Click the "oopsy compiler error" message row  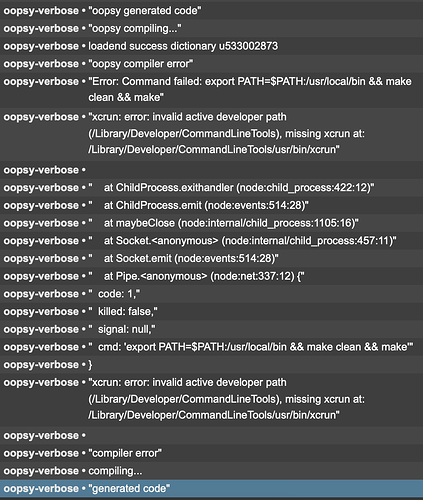[x=211, y=63]
